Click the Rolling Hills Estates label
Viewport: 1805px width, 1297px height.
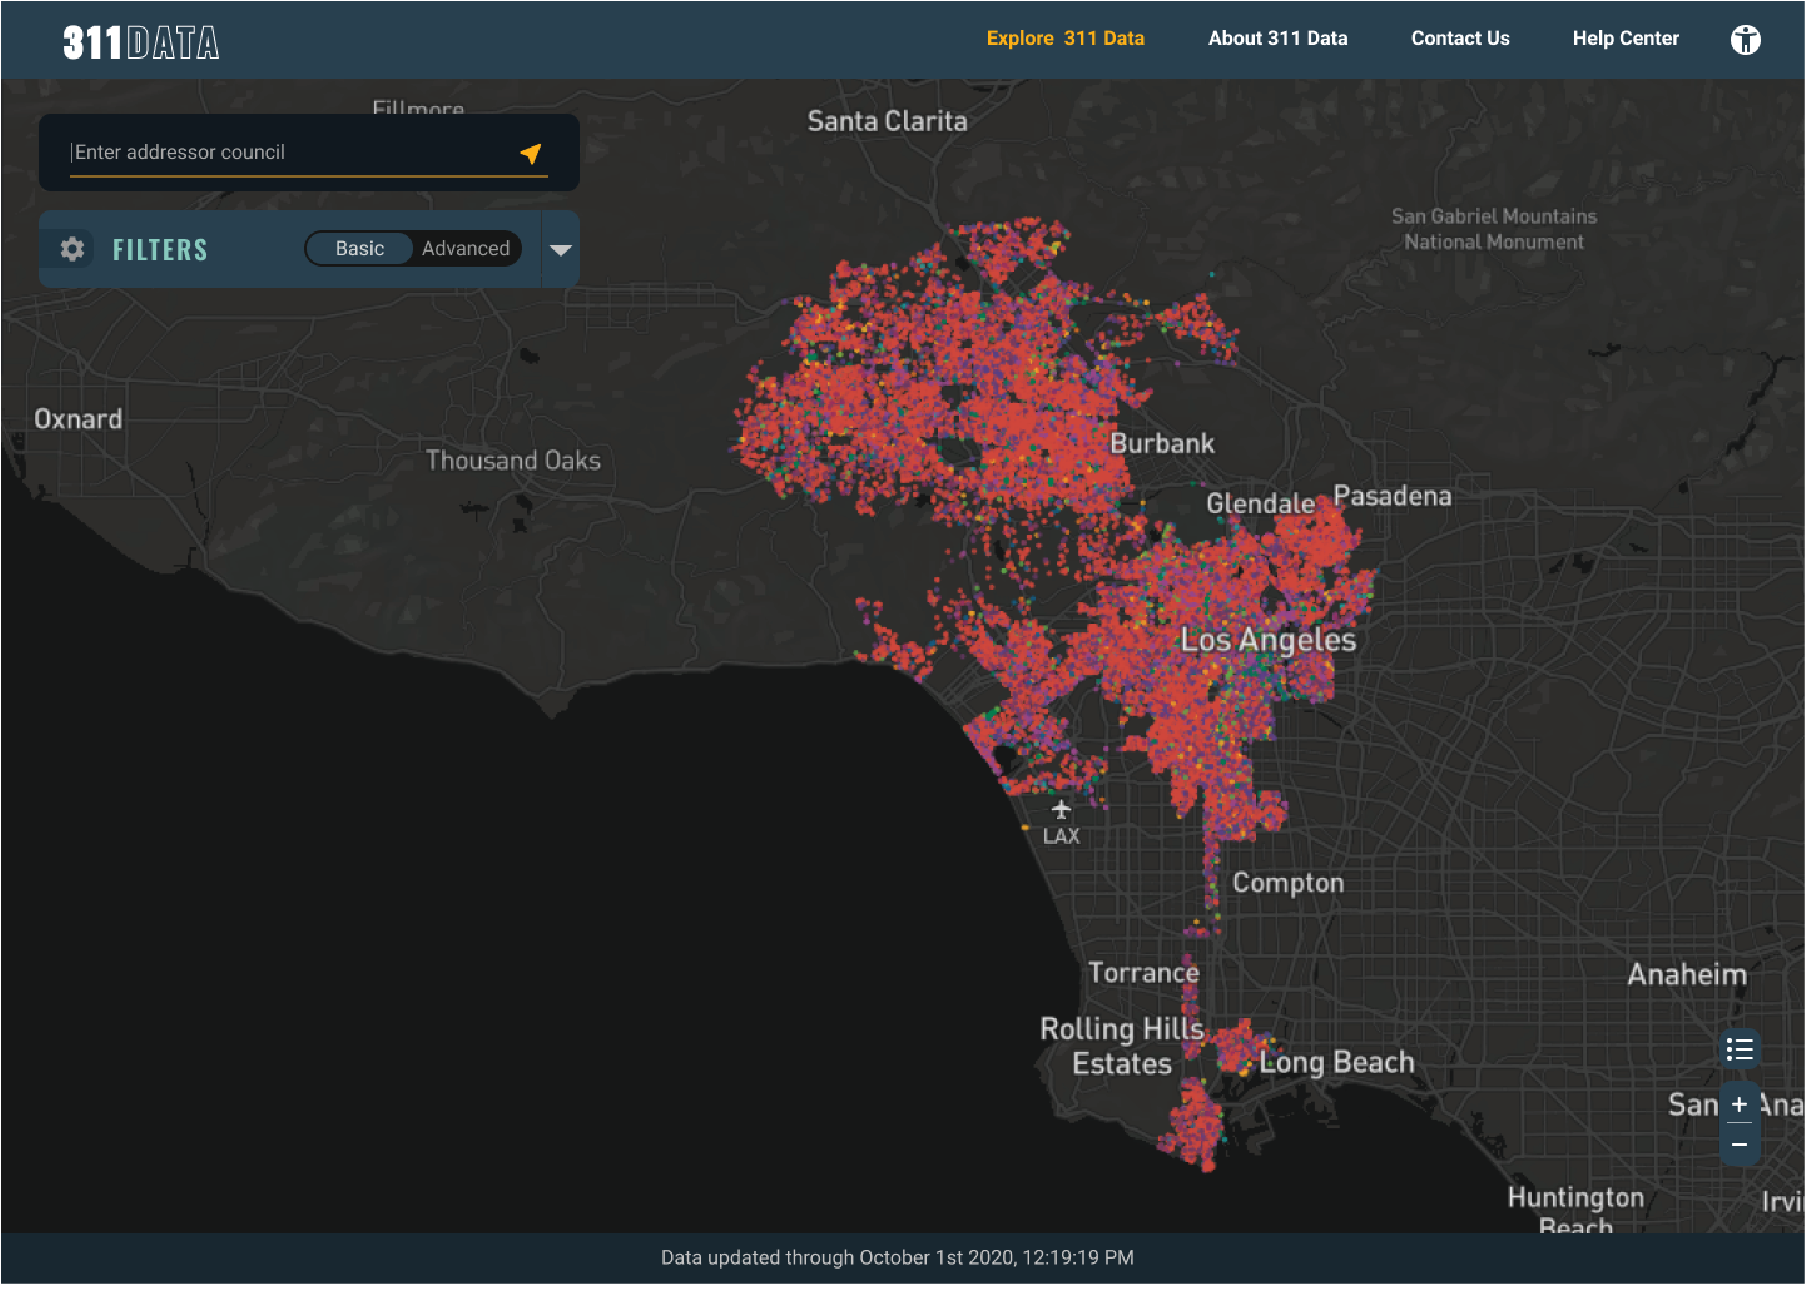pos(1122,1046)
